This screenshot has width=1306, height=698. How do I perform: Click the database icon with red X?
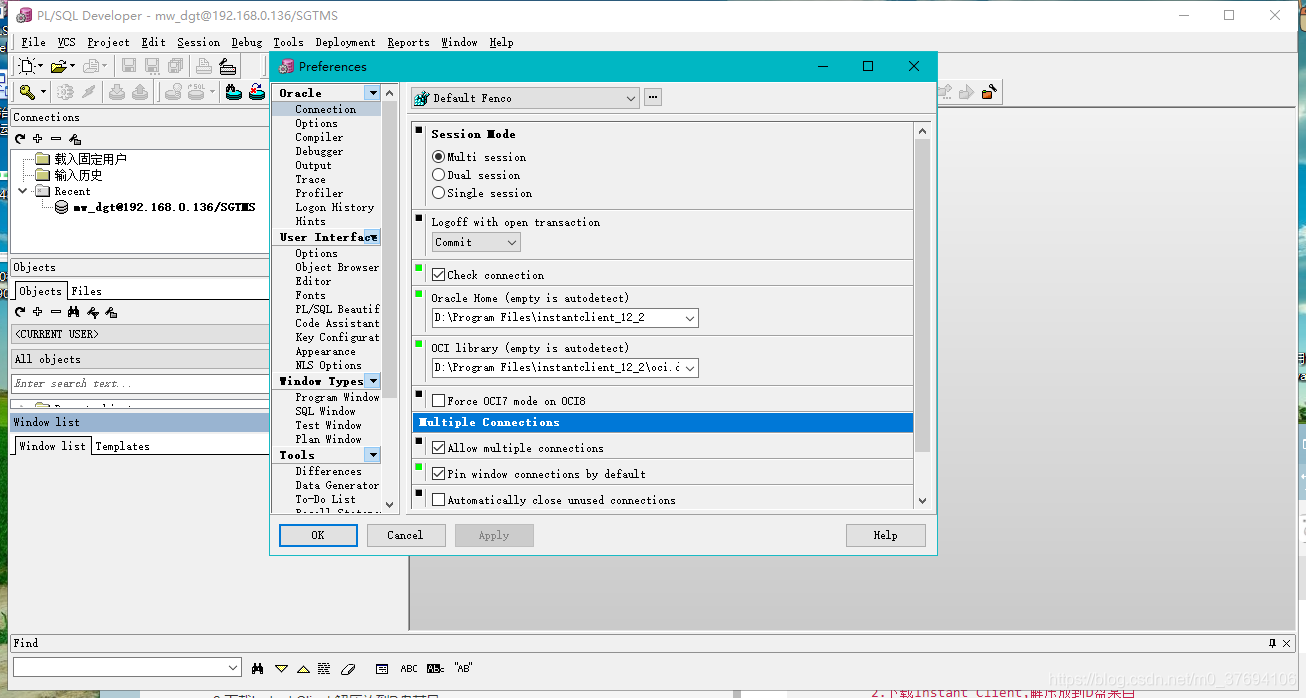coord(257,92)
